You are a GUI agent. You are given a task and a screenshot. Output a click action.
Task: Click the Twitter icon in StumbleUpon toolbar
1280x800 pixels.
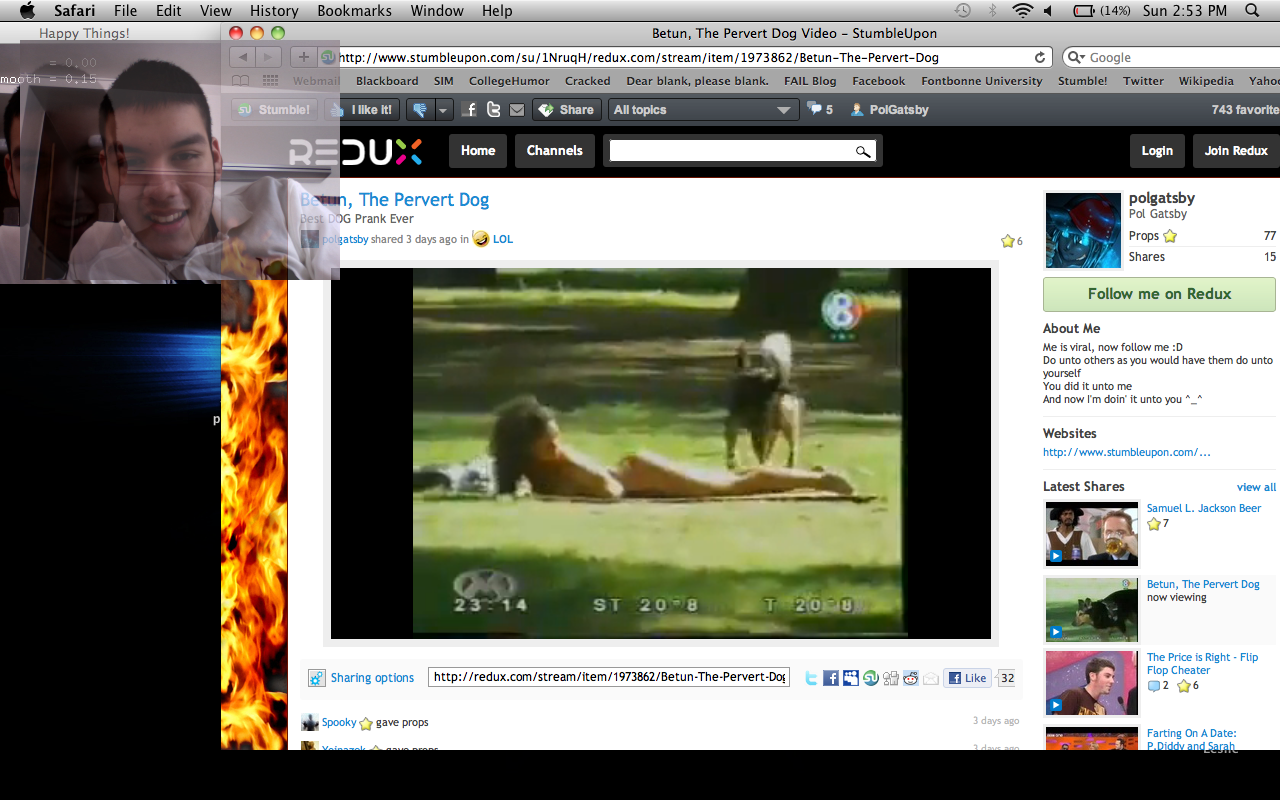click(493, 110)
